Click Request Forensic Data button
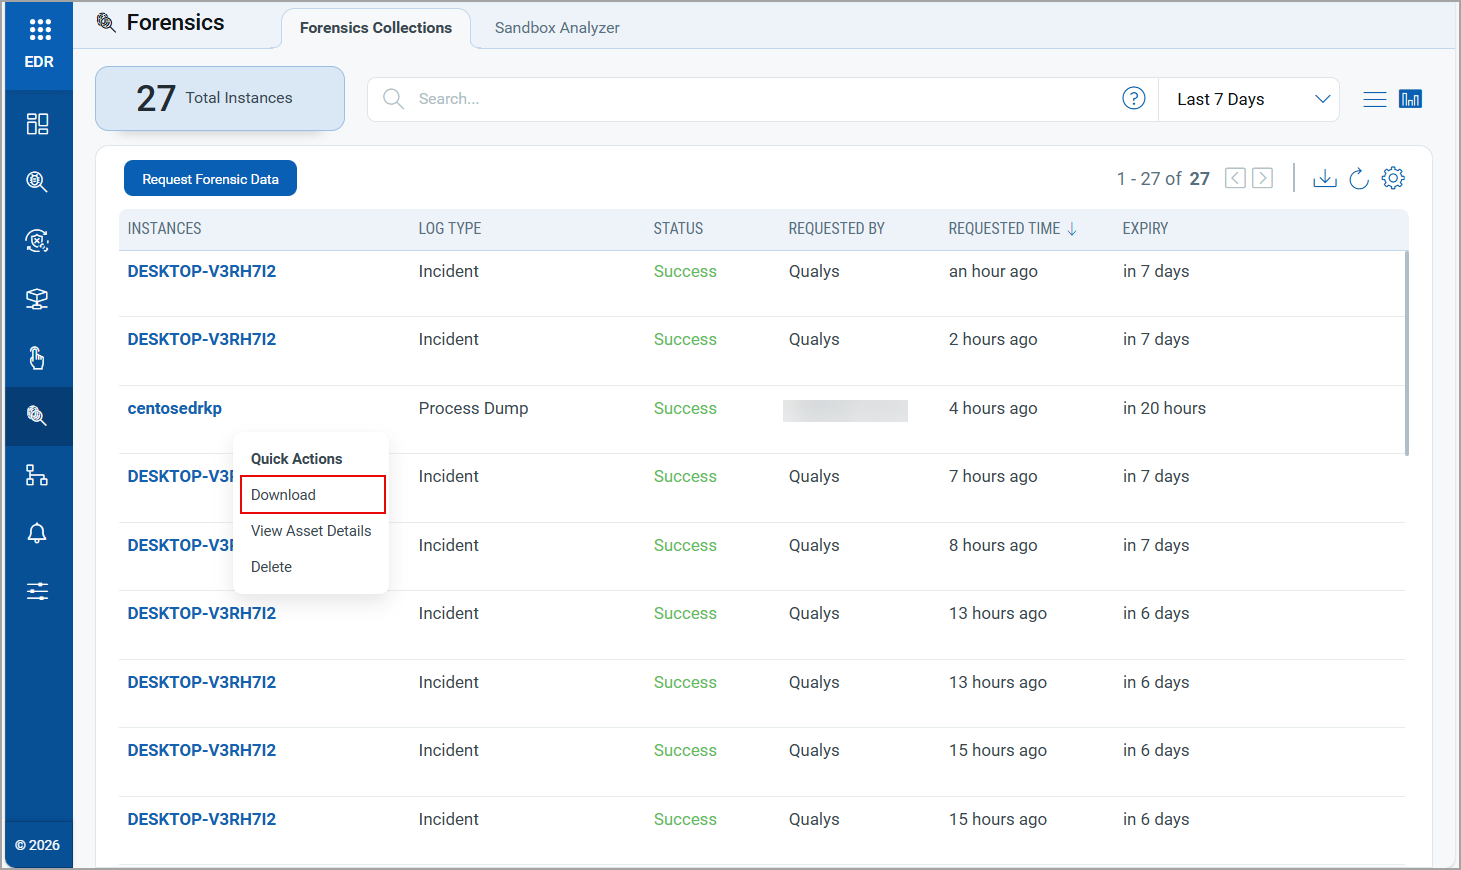This screenshot has height=870, width=1461. (x=210, y=179)
